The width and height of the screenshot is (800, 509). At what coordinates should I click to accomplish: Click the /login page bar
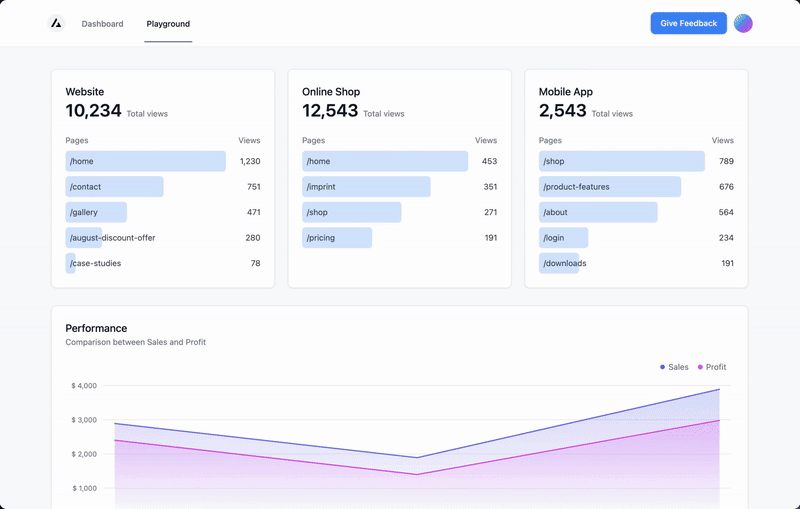tap(563, 238)
